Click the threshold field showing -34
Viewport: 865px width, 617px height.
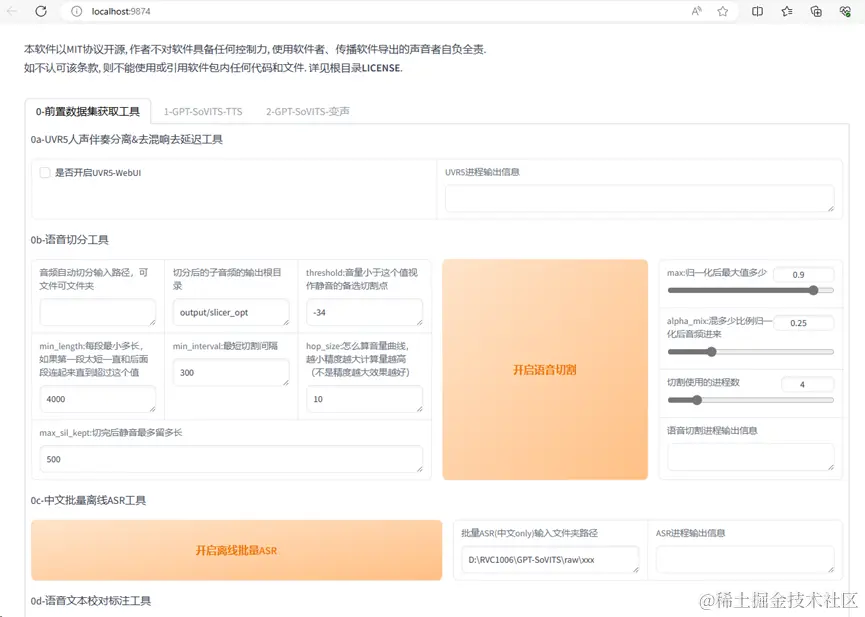(364, 312)
